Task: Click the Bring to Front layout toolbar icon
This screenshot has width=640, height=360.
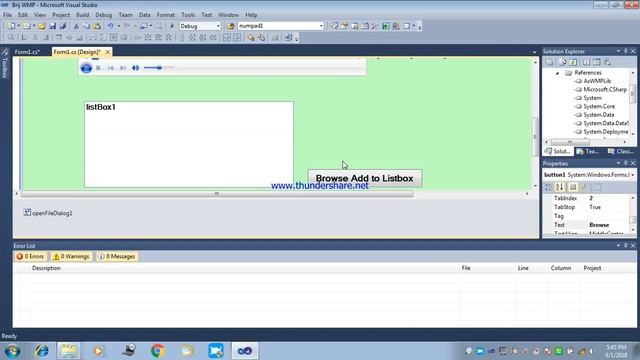Action: click(x=251, y=38)
